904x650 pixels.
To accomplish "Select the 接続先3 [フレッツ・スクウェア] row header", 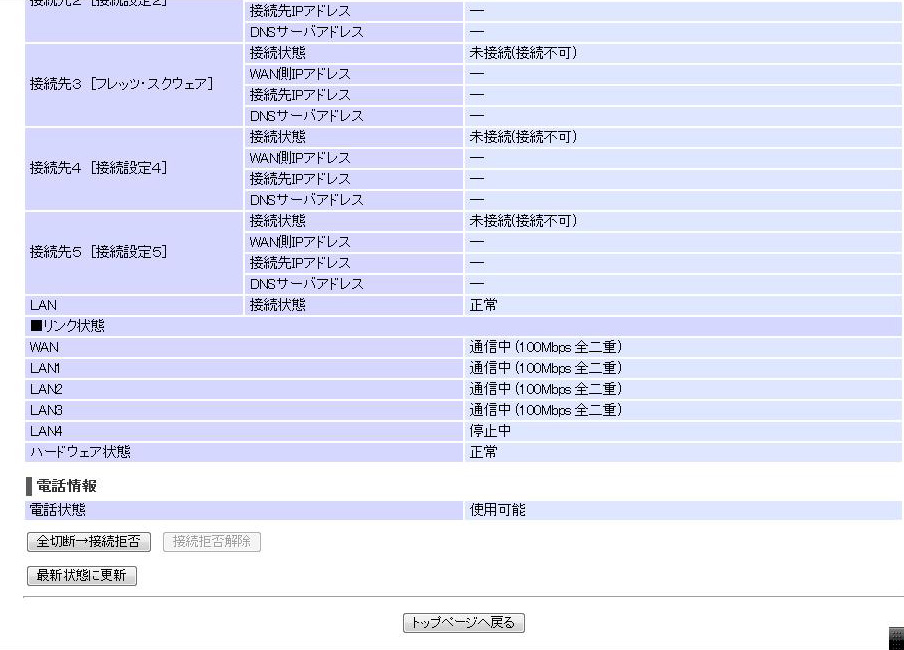I will point(121,84).
